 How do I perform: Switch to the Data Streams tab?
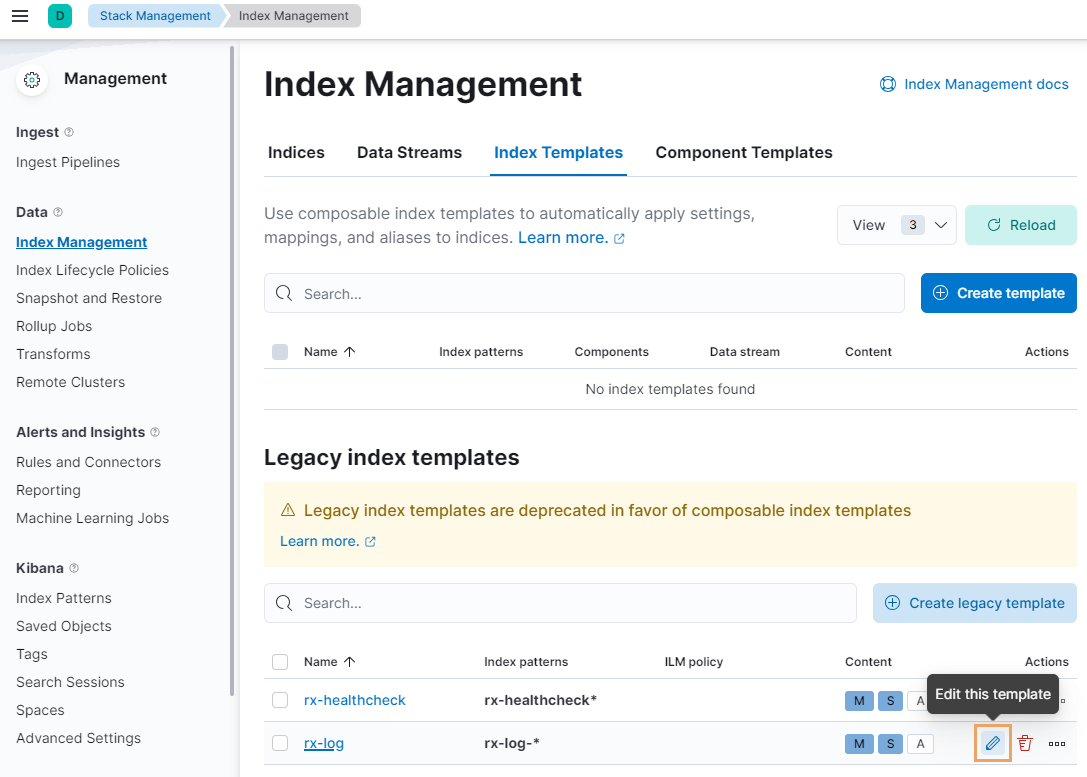coord(409,153)
